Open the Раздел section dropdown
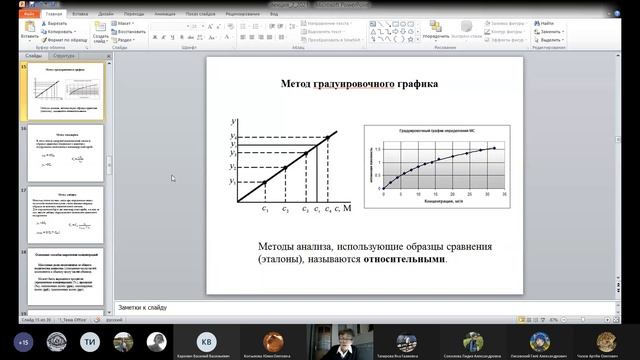Screen dimensions: 640x360 (x=123, y=40)
